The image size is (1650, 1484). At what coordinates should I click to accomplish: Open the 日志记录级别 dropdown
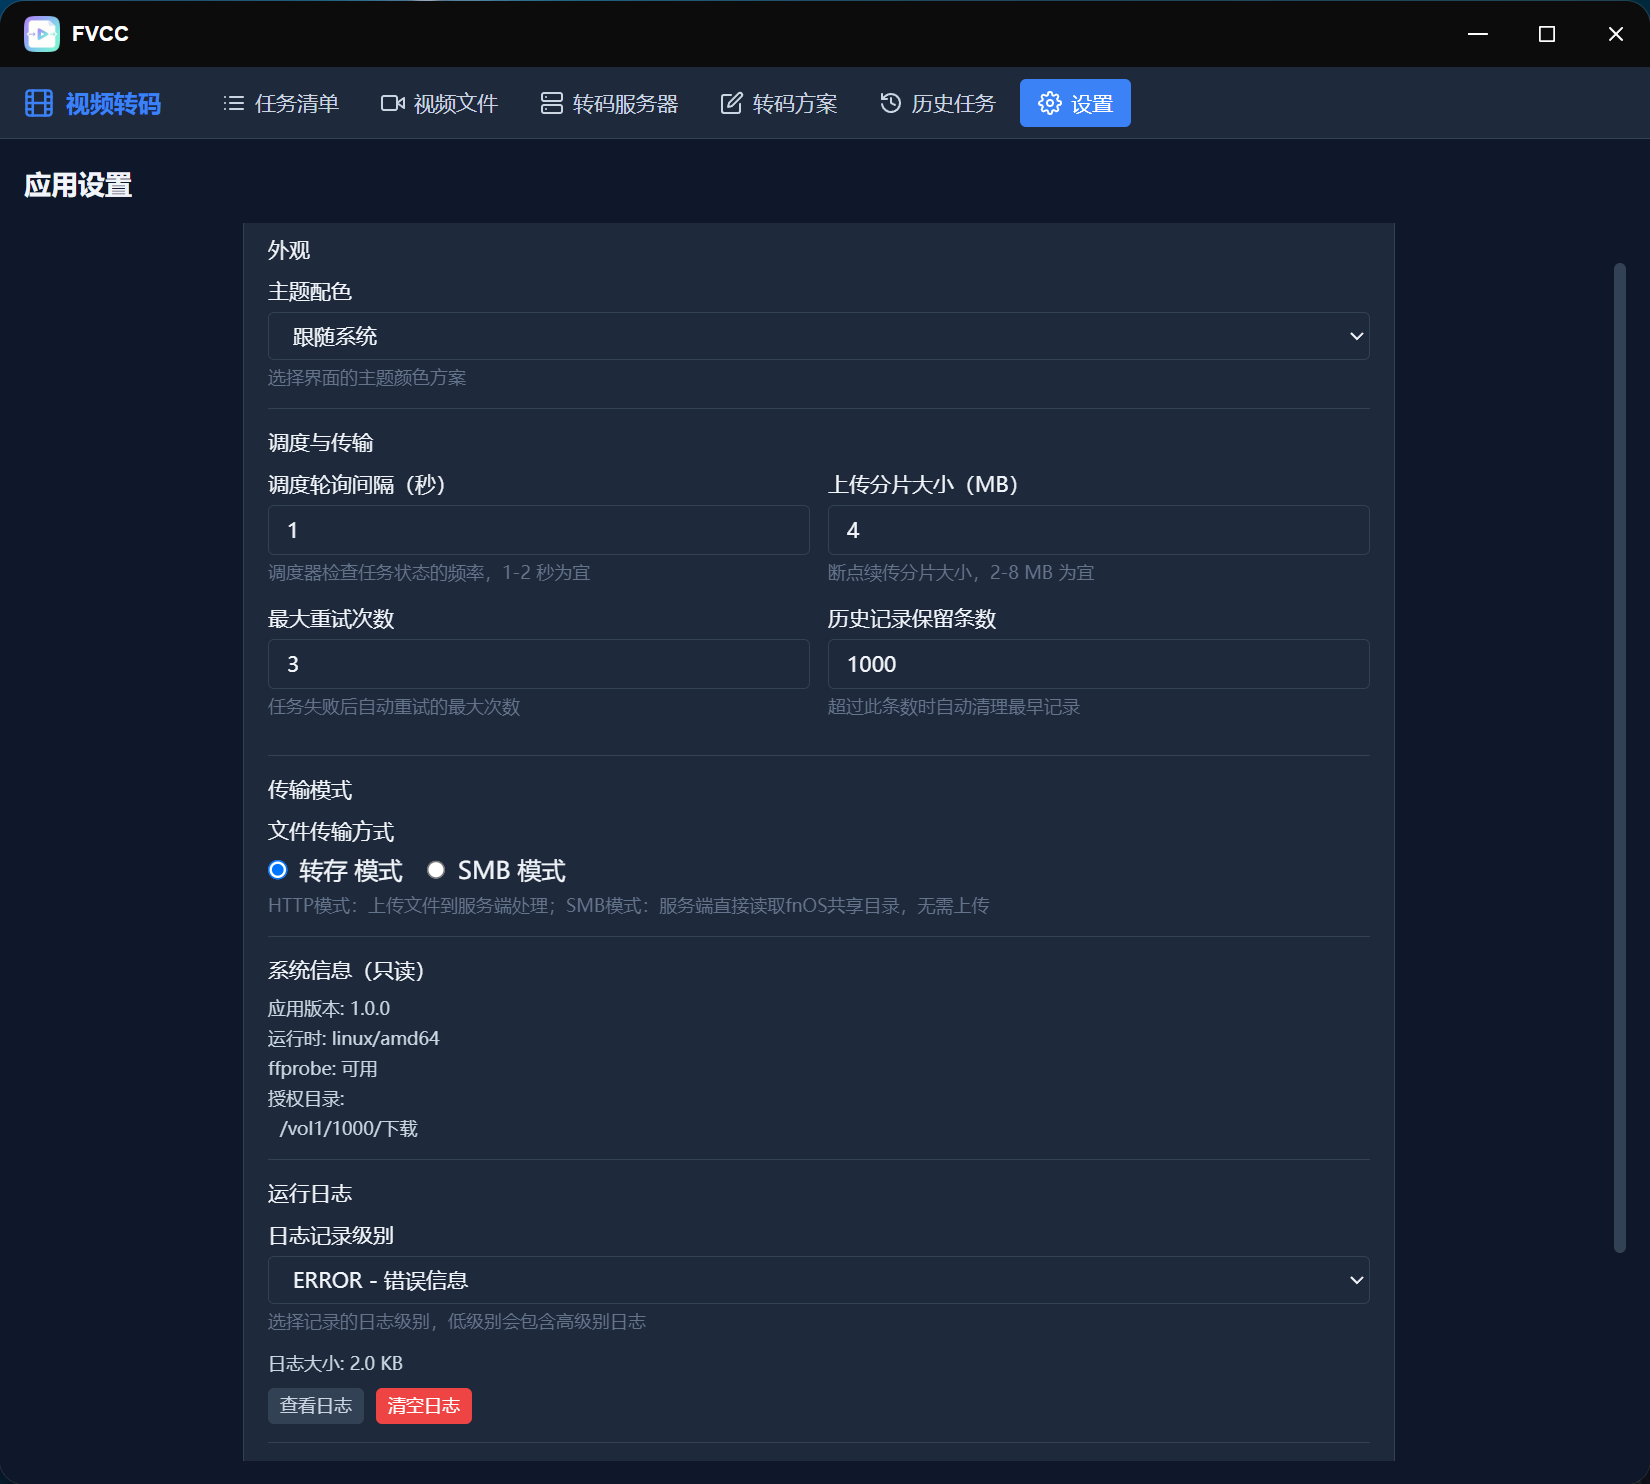pyautogui.click(x=818, y=1280)
